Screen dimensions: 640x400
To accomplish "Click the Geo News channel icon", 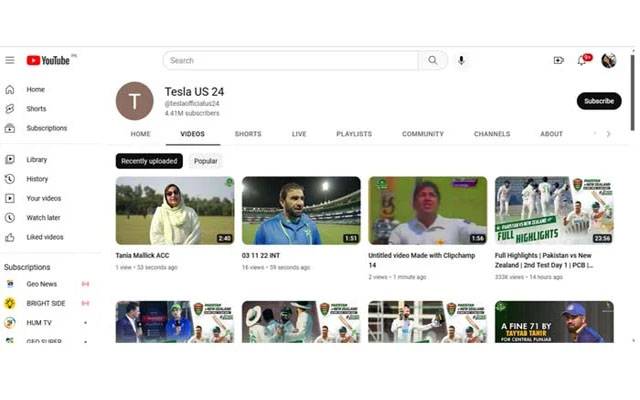I will [x=10, y=284].
